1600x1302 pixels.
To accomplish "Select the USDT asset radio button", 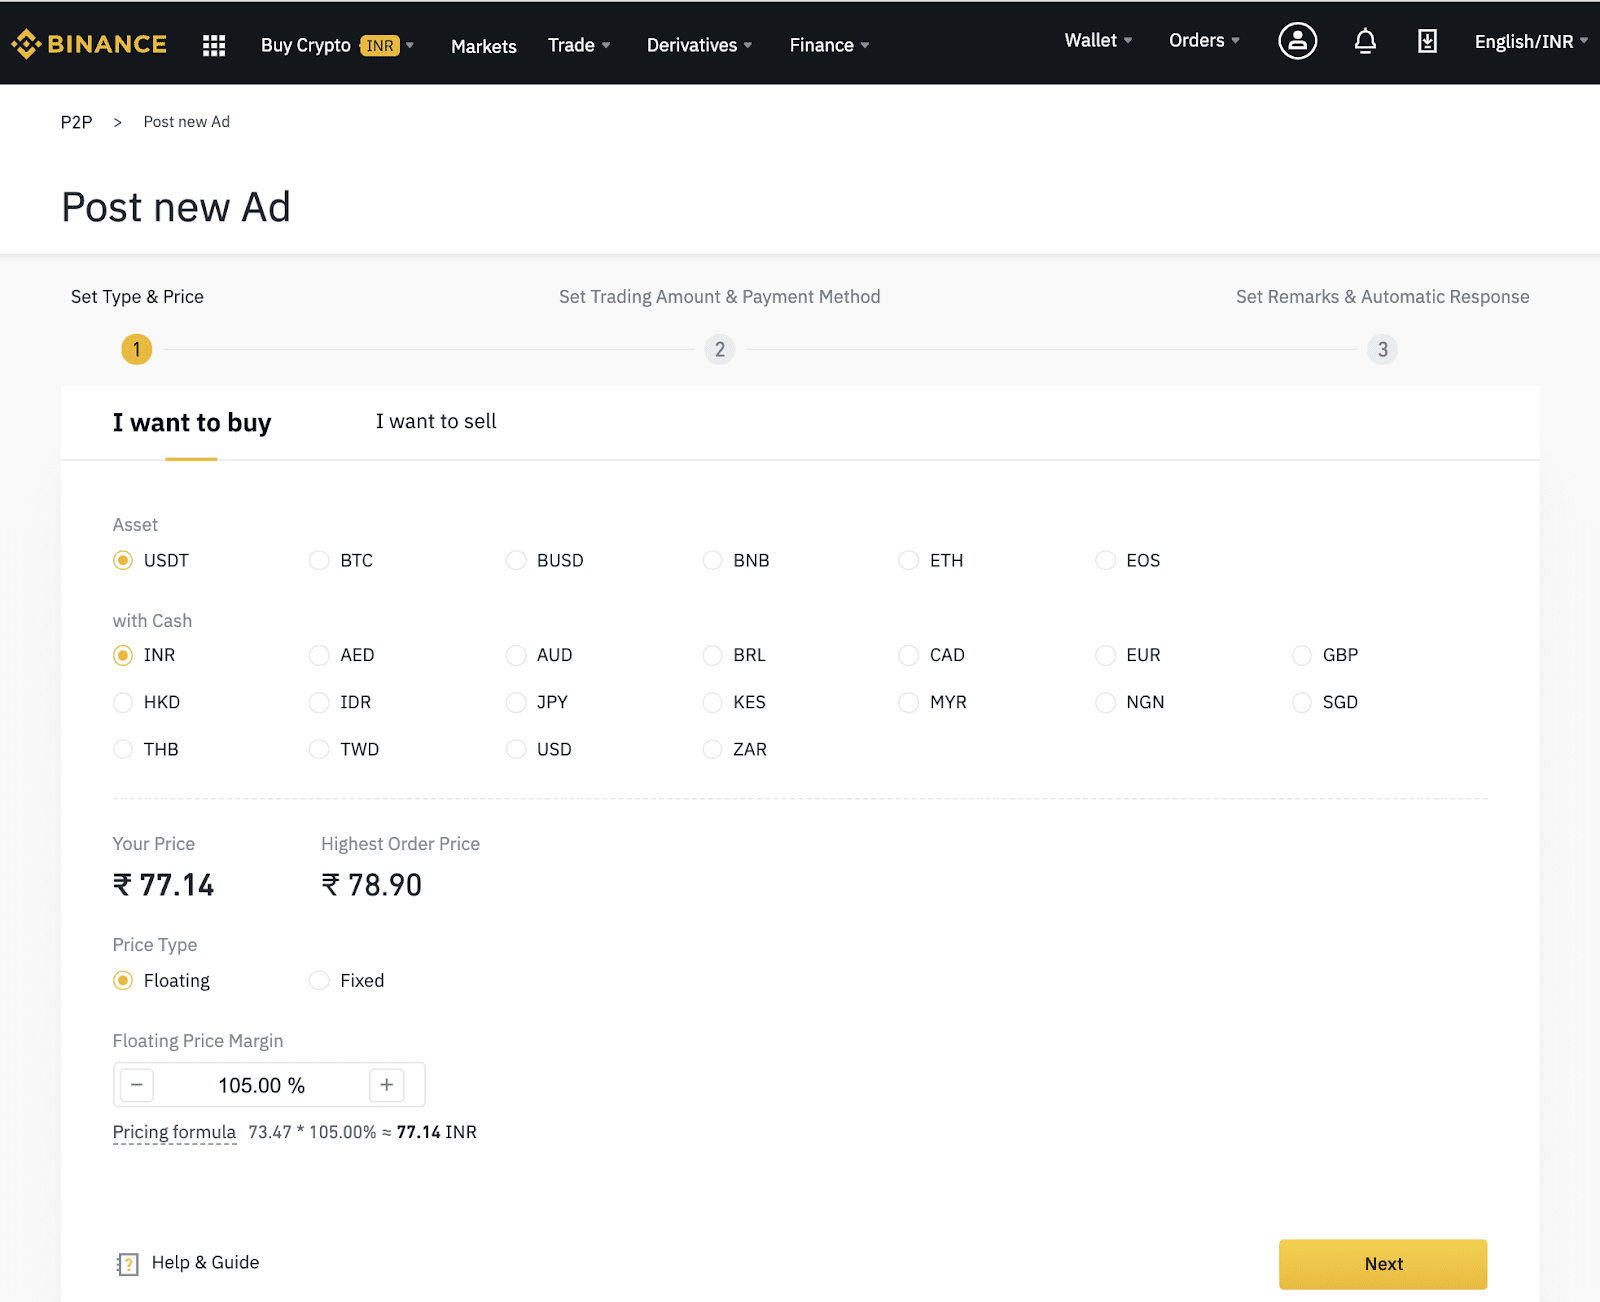I will point(123,560).
